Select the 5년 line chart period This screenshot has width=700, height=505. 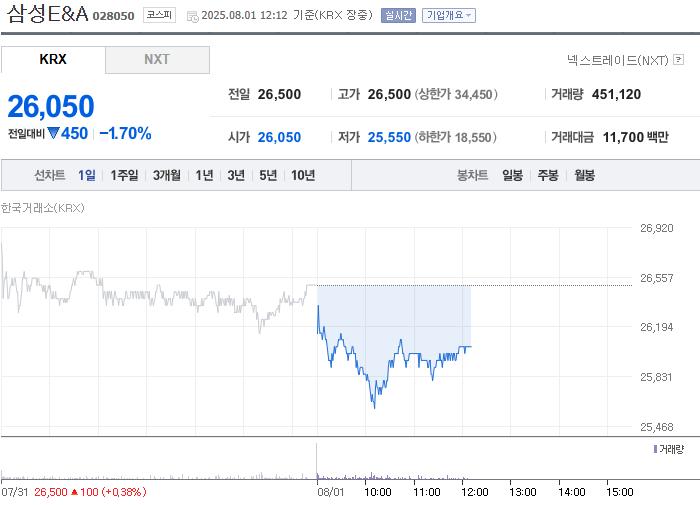click(x=268, y=175)
